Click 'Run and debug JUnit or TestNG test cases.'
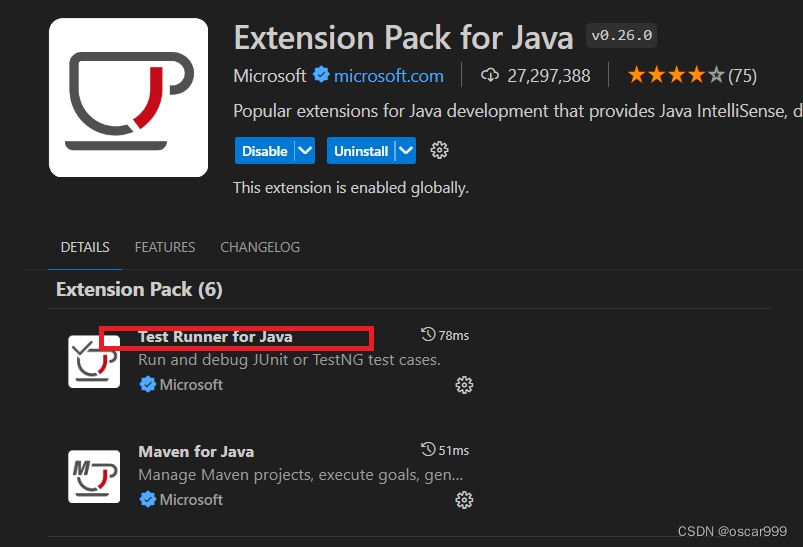803x547 pixels. 289,360
